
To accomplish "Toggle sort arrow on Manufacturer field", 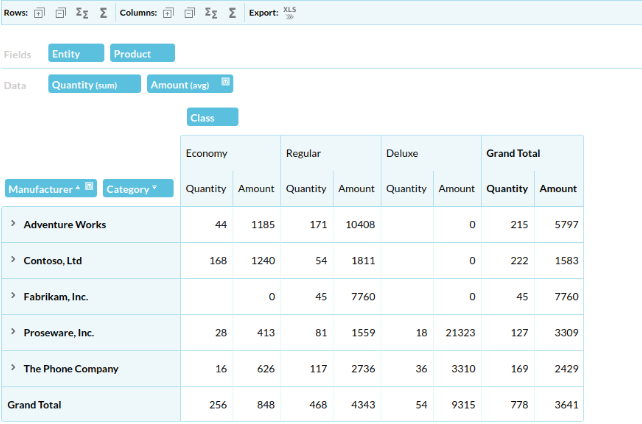I will 78,187.
